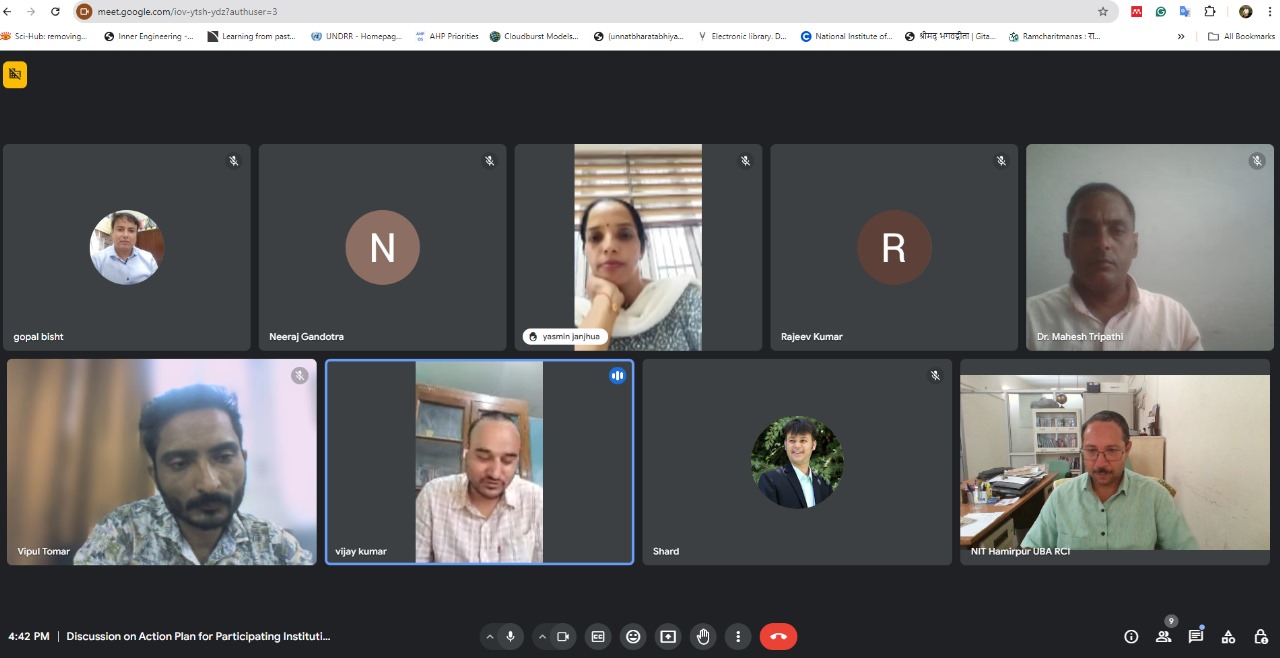1280x658 pixels.
Task: Click the Present now screen share icon
Action: pyautogui.click(x=668, y=637)
